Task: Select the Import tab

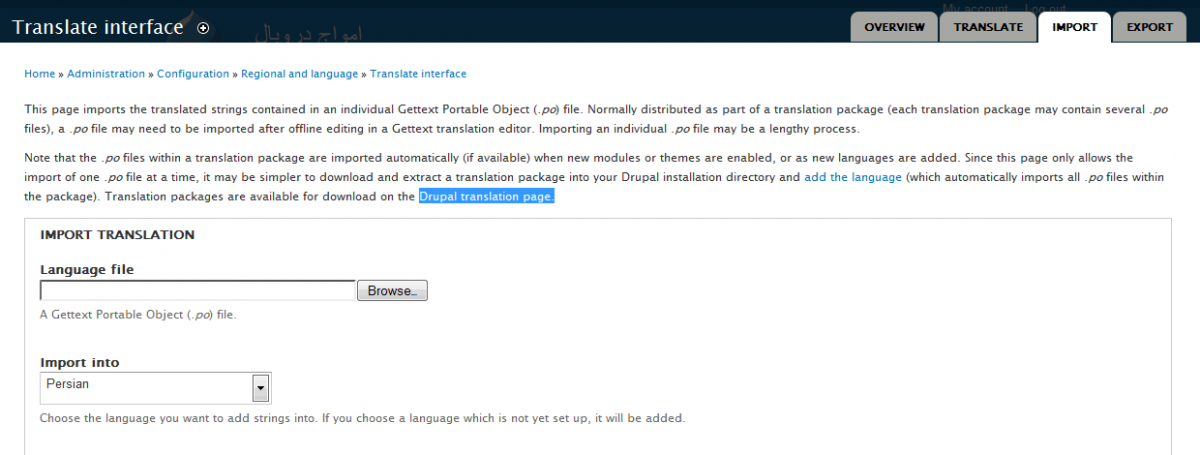Action: (1074, 27)
